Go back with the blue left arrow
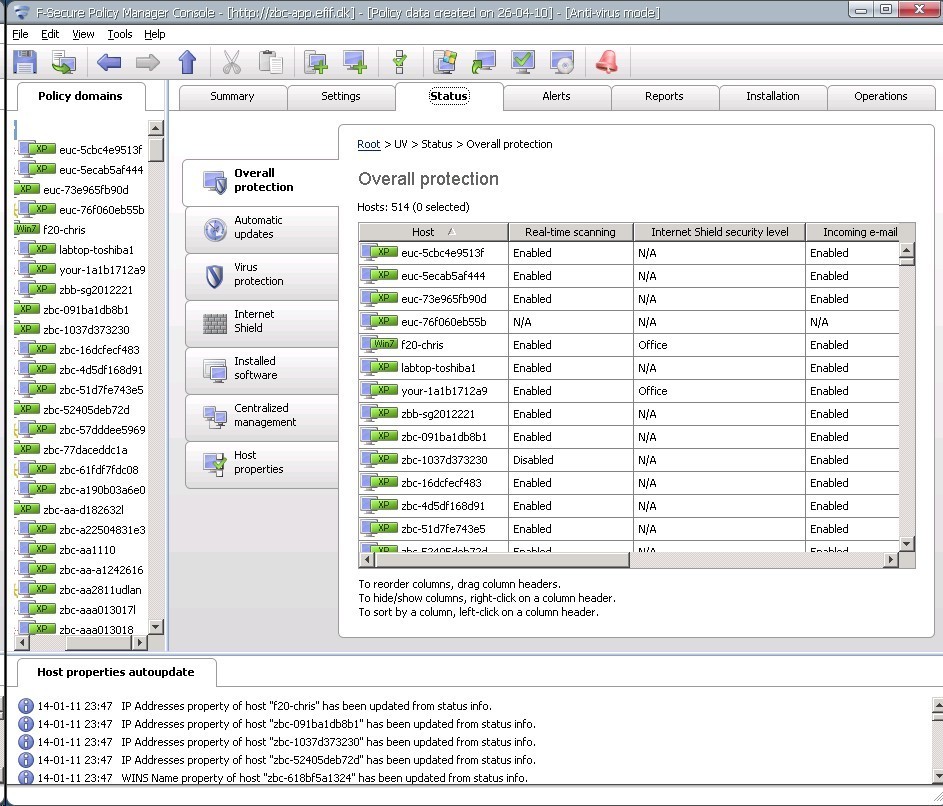 pos(109,63)
